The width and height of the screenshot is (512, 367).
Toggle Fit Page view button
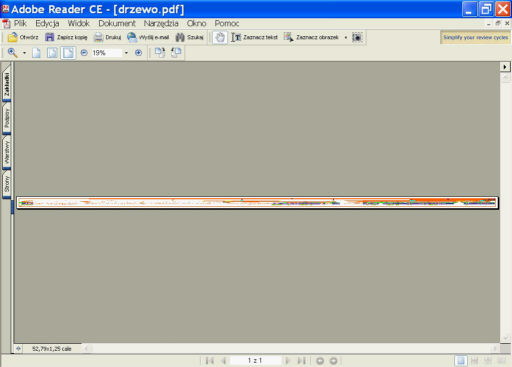pyautogui.click(x=52, y=53)
